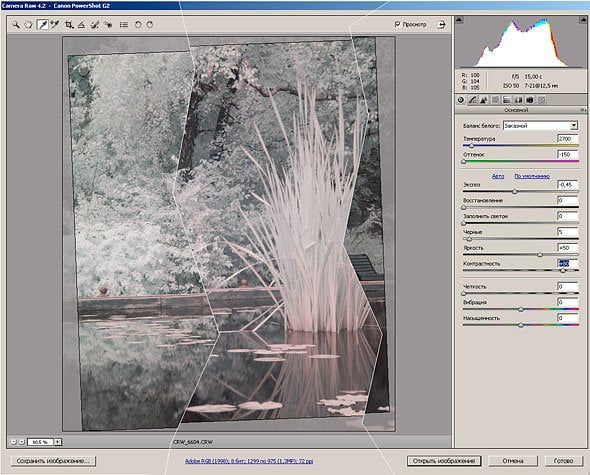
Task: Open the Баланс белого dropdown
Action: coord(540,126)
